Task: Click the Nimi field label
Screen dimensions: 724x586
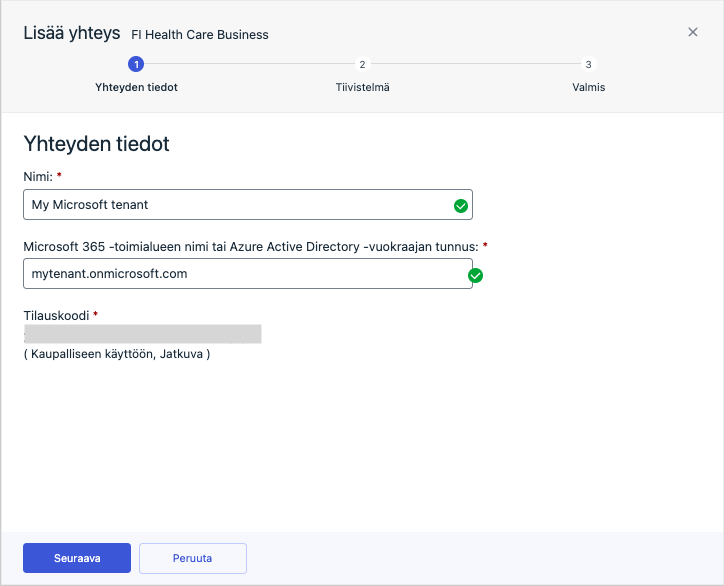Action: 38,176
